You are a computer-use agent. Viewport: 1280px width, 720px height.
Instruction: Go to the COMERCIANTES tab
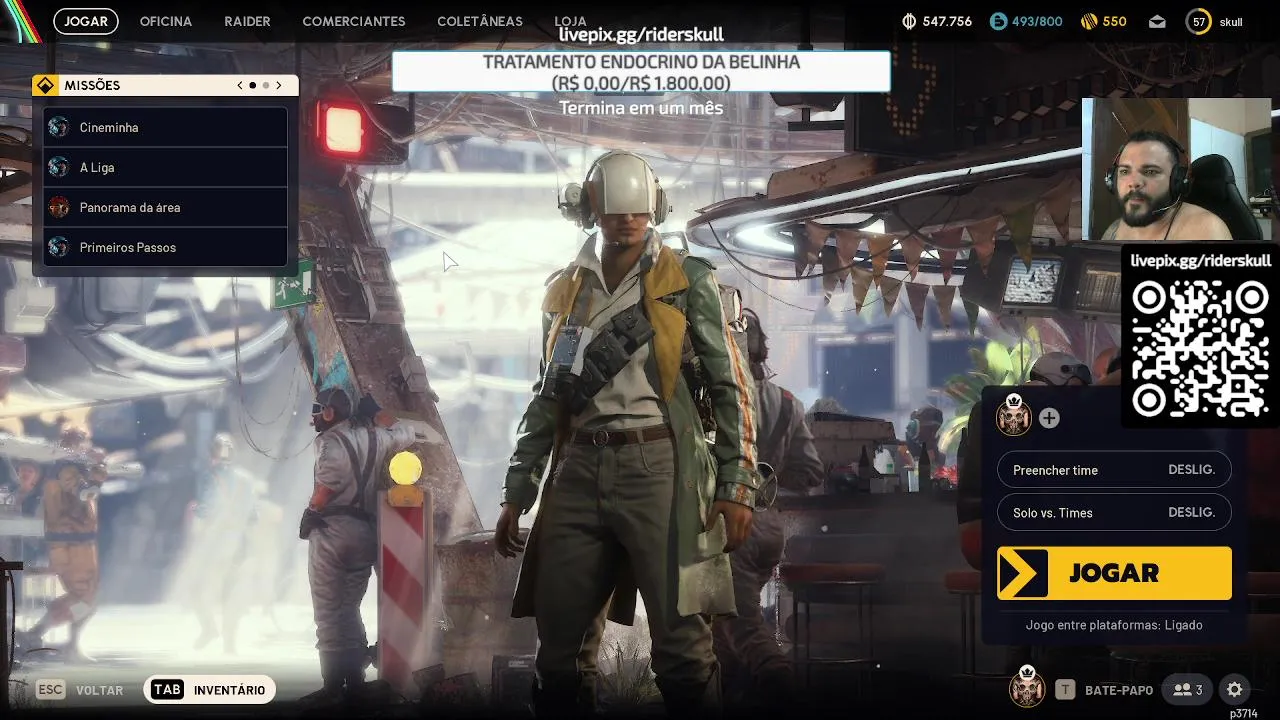(354, 21)
